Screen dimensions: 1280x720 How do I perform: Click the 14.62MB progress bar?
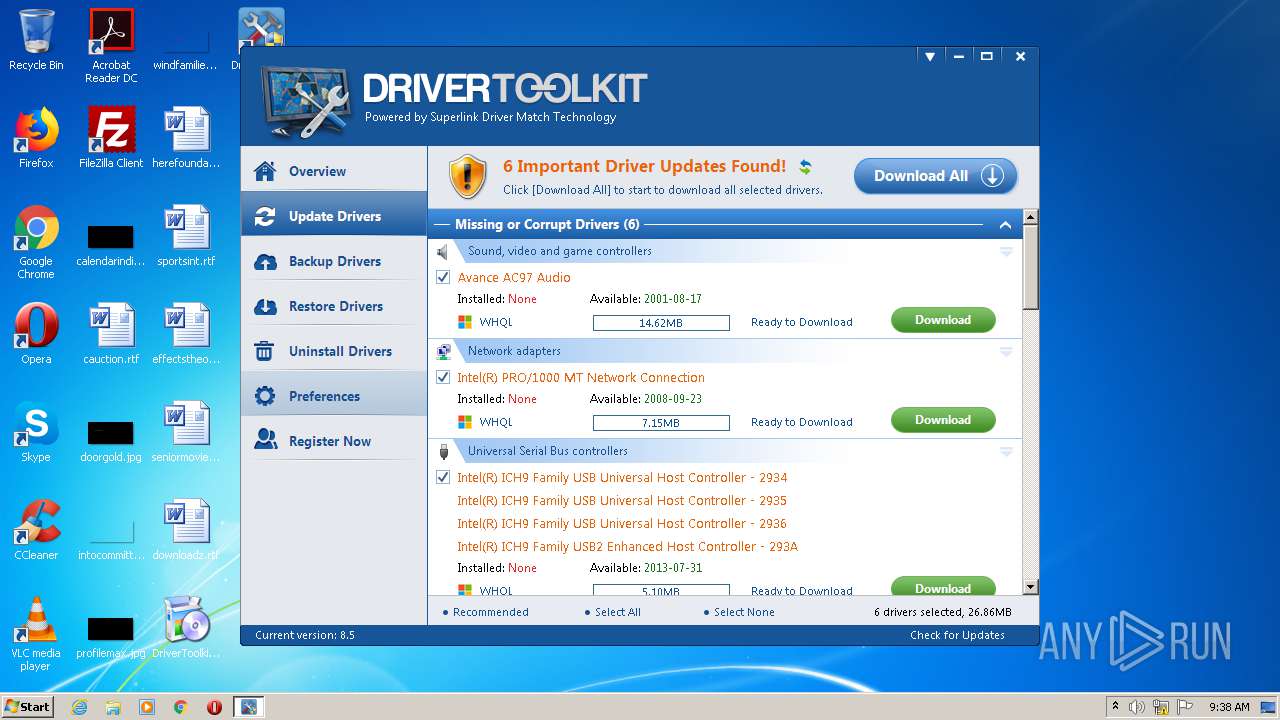[x=661, y=323]
